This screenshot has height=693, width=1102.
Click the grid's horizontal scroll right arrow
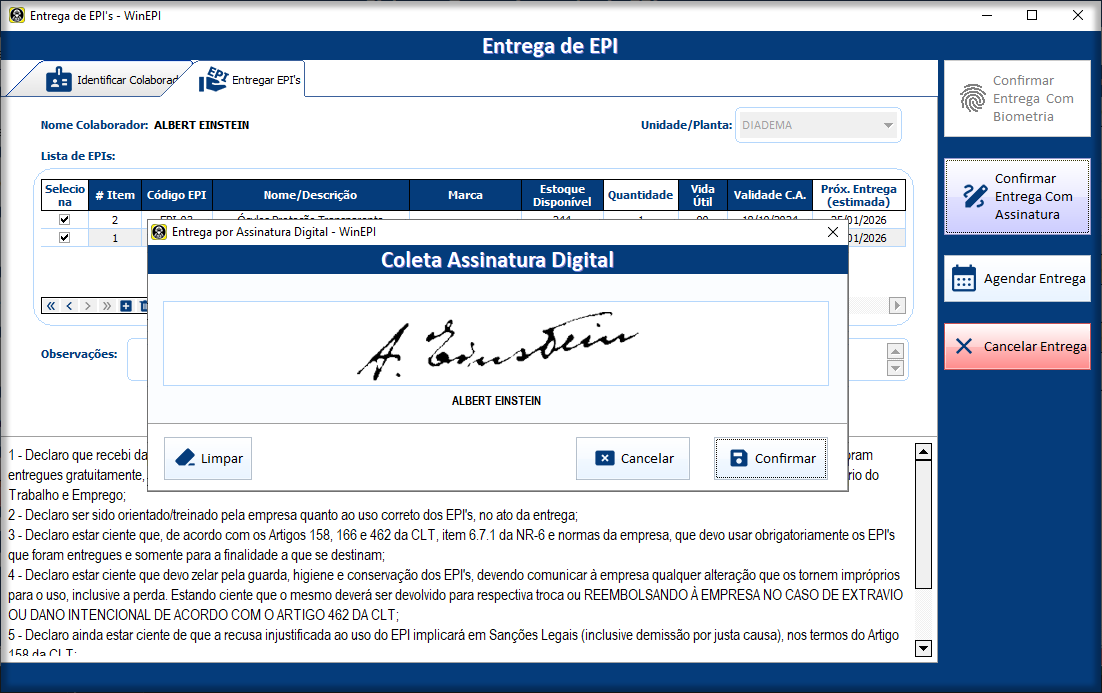[x=897, y=306]
